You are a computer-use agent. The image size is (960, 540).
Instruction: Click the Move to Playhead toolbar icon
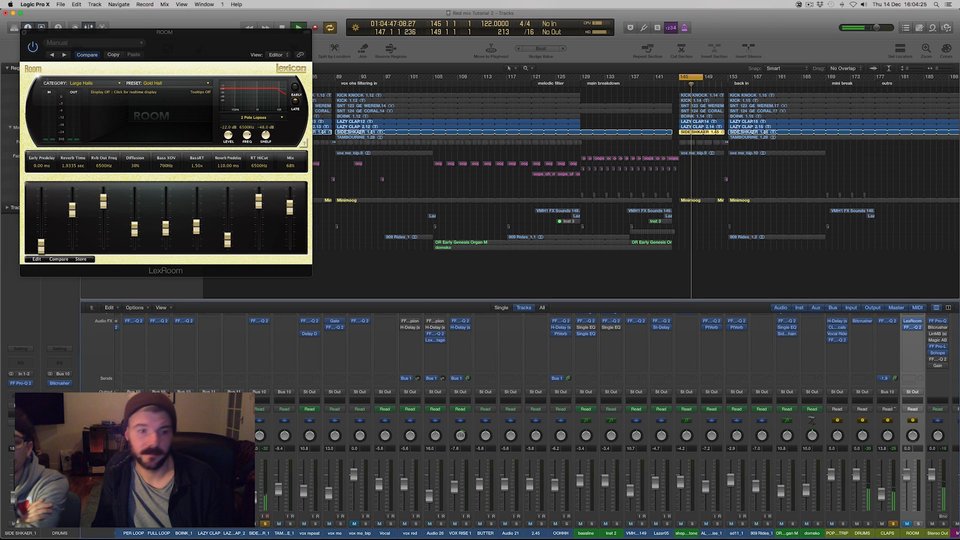tap(491, 48)
